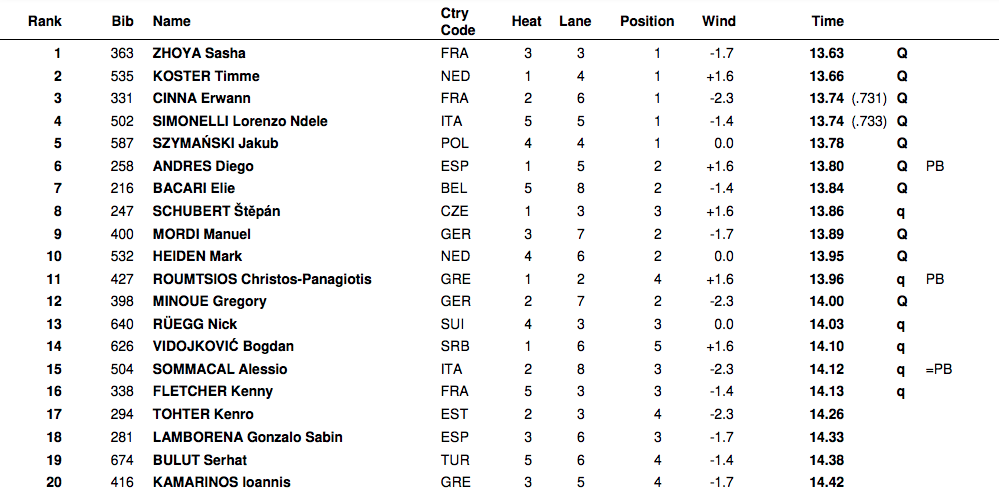The height and width of the screenshot is (495, 999).
Task: Click ROUMTSIOS Christos-Panagiotis name
Action: [261, 279]
